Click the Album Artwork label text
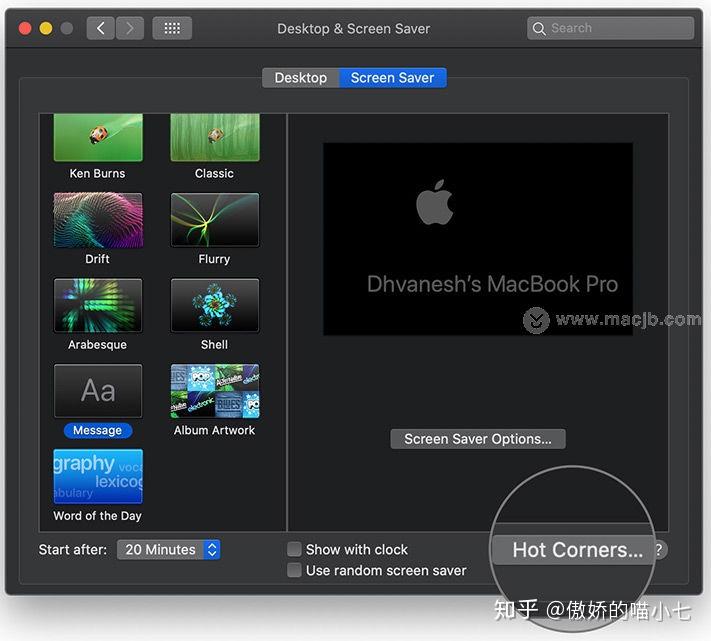Viewport: 711px width, 641px height. 214,430
